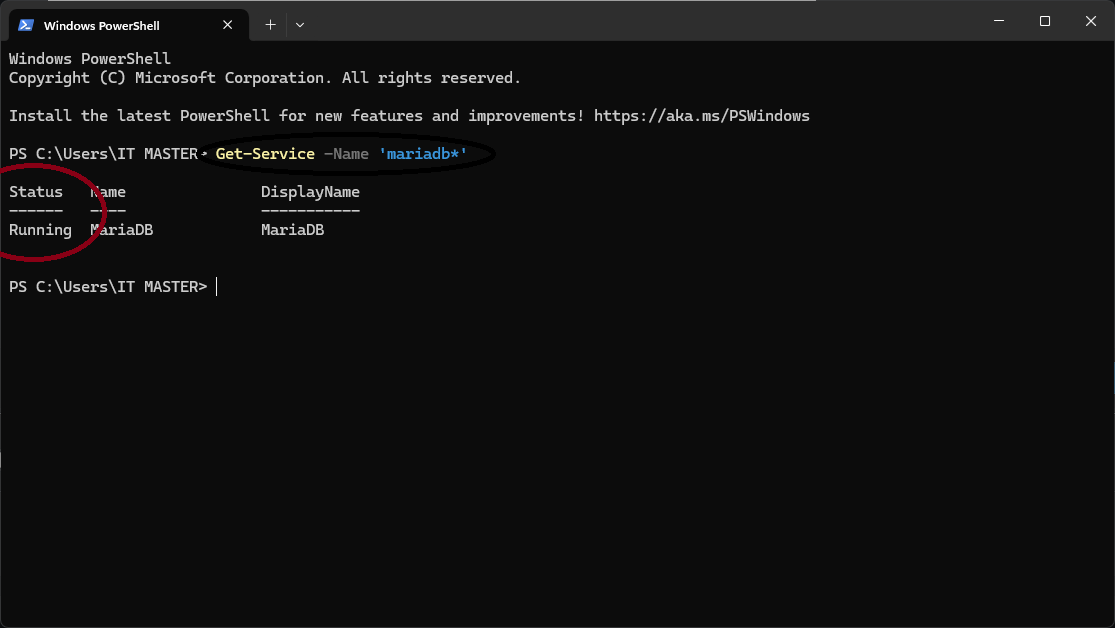Image resolution: width=1115 pixels, height=628 pixels.
Task: Click the Get-Service command text
Action: click(x=265, y=154)
